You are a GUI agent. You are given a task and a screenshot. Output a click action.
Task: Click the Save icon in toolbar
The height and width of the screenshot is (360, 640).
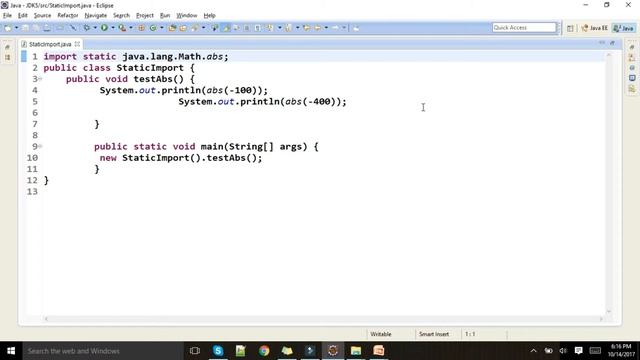25,28
